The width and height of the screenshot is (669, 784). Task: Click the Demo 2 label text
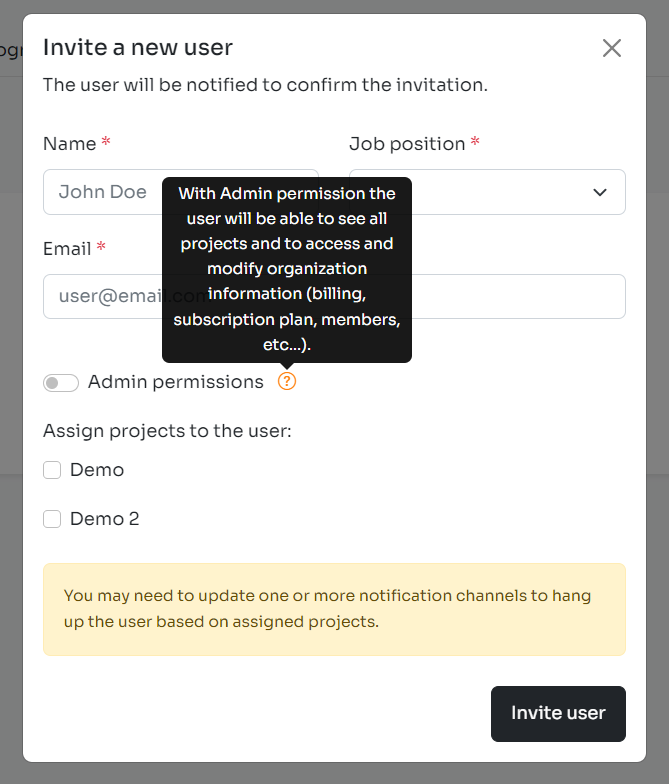click(105, 519)
